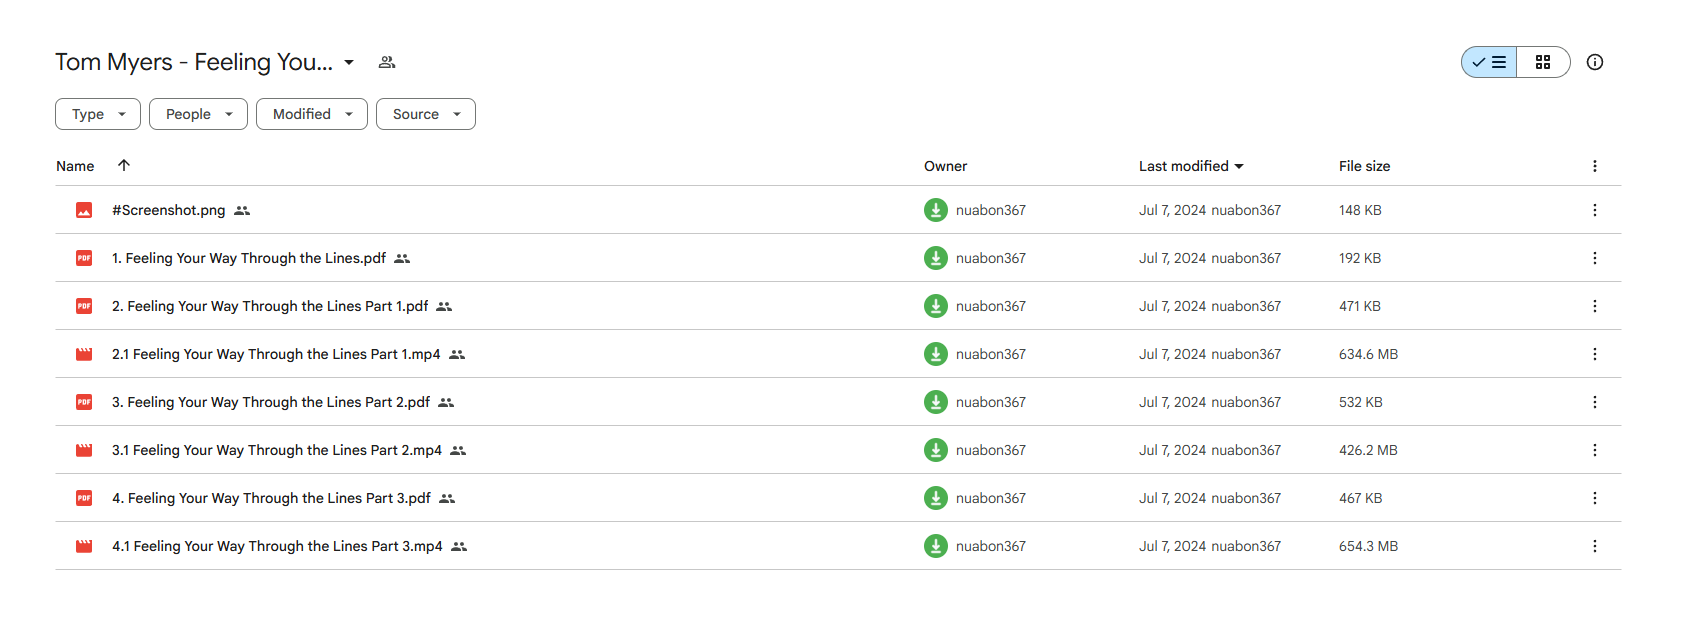This screenshot has height=626, width=1684.
Task: Click shared icon next to #Screenshot.png
Action: click(242, 210)
